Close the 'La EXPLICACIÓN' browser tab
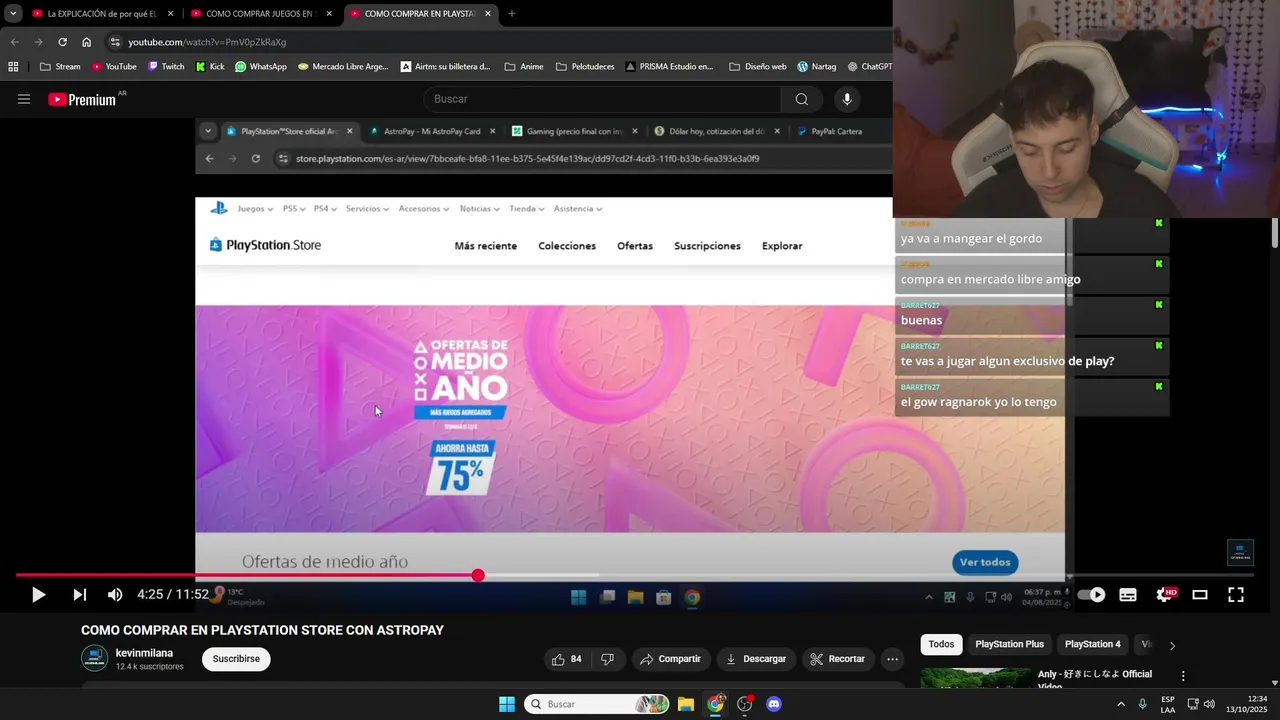The height and width of the screenshot is (720, 1280). 170,14
